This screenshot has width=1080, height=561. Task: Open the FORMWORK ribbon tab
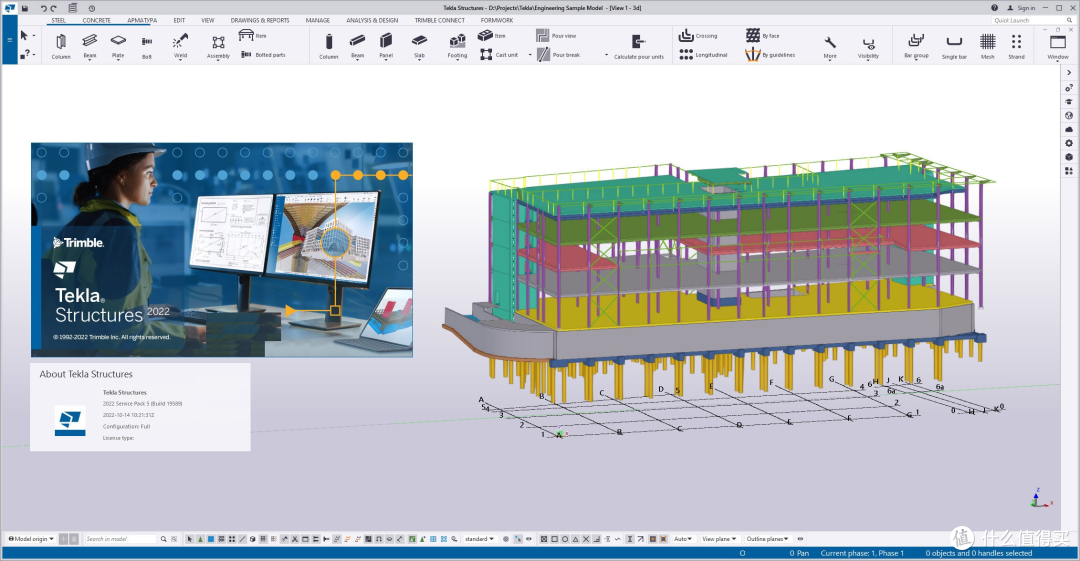[497, 21]
